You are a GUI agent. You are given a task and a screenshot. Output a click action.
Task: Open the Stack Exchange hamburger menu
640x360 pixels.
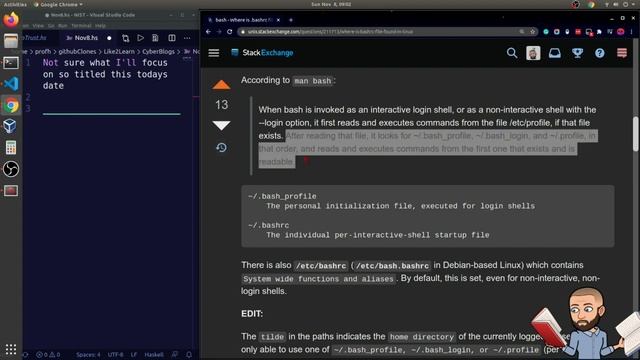(214, 53)
